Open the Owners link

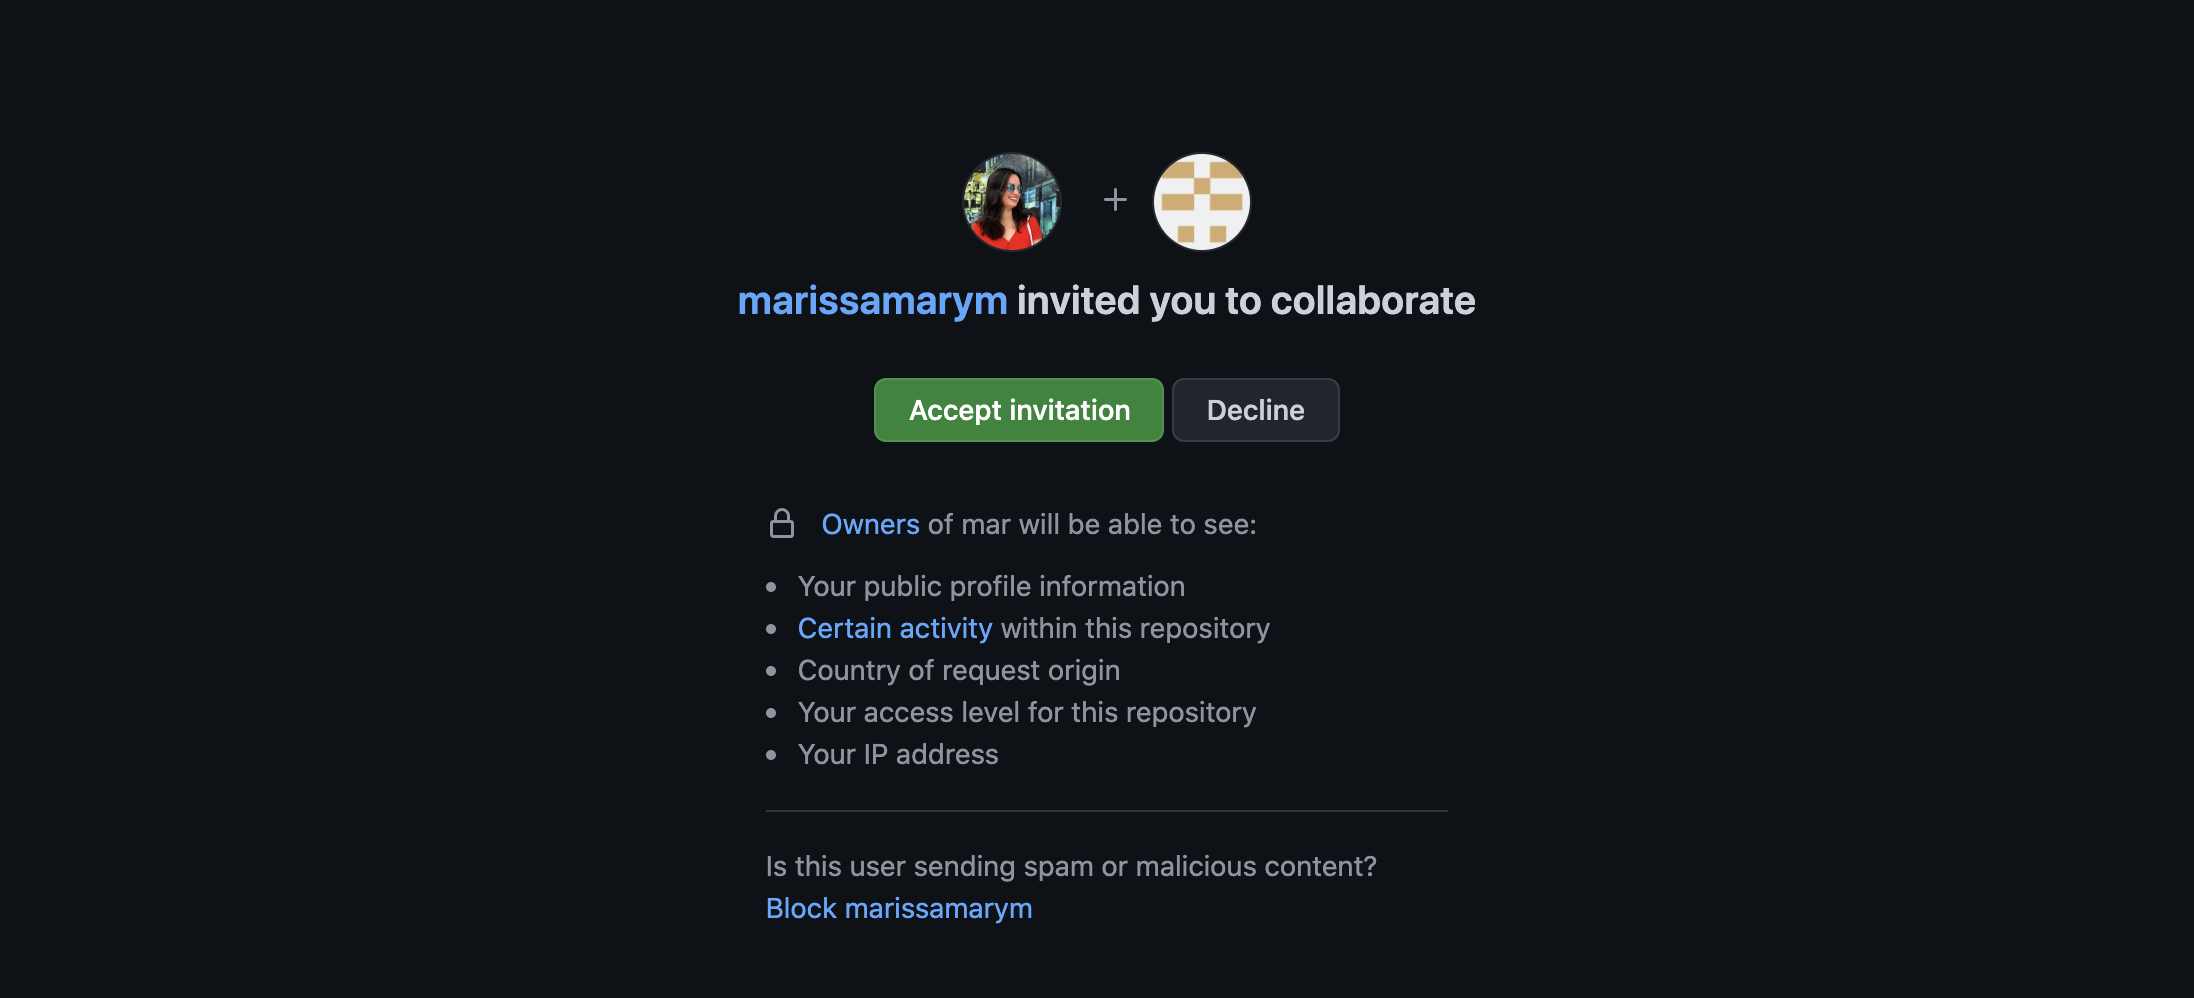coord(870,524)
